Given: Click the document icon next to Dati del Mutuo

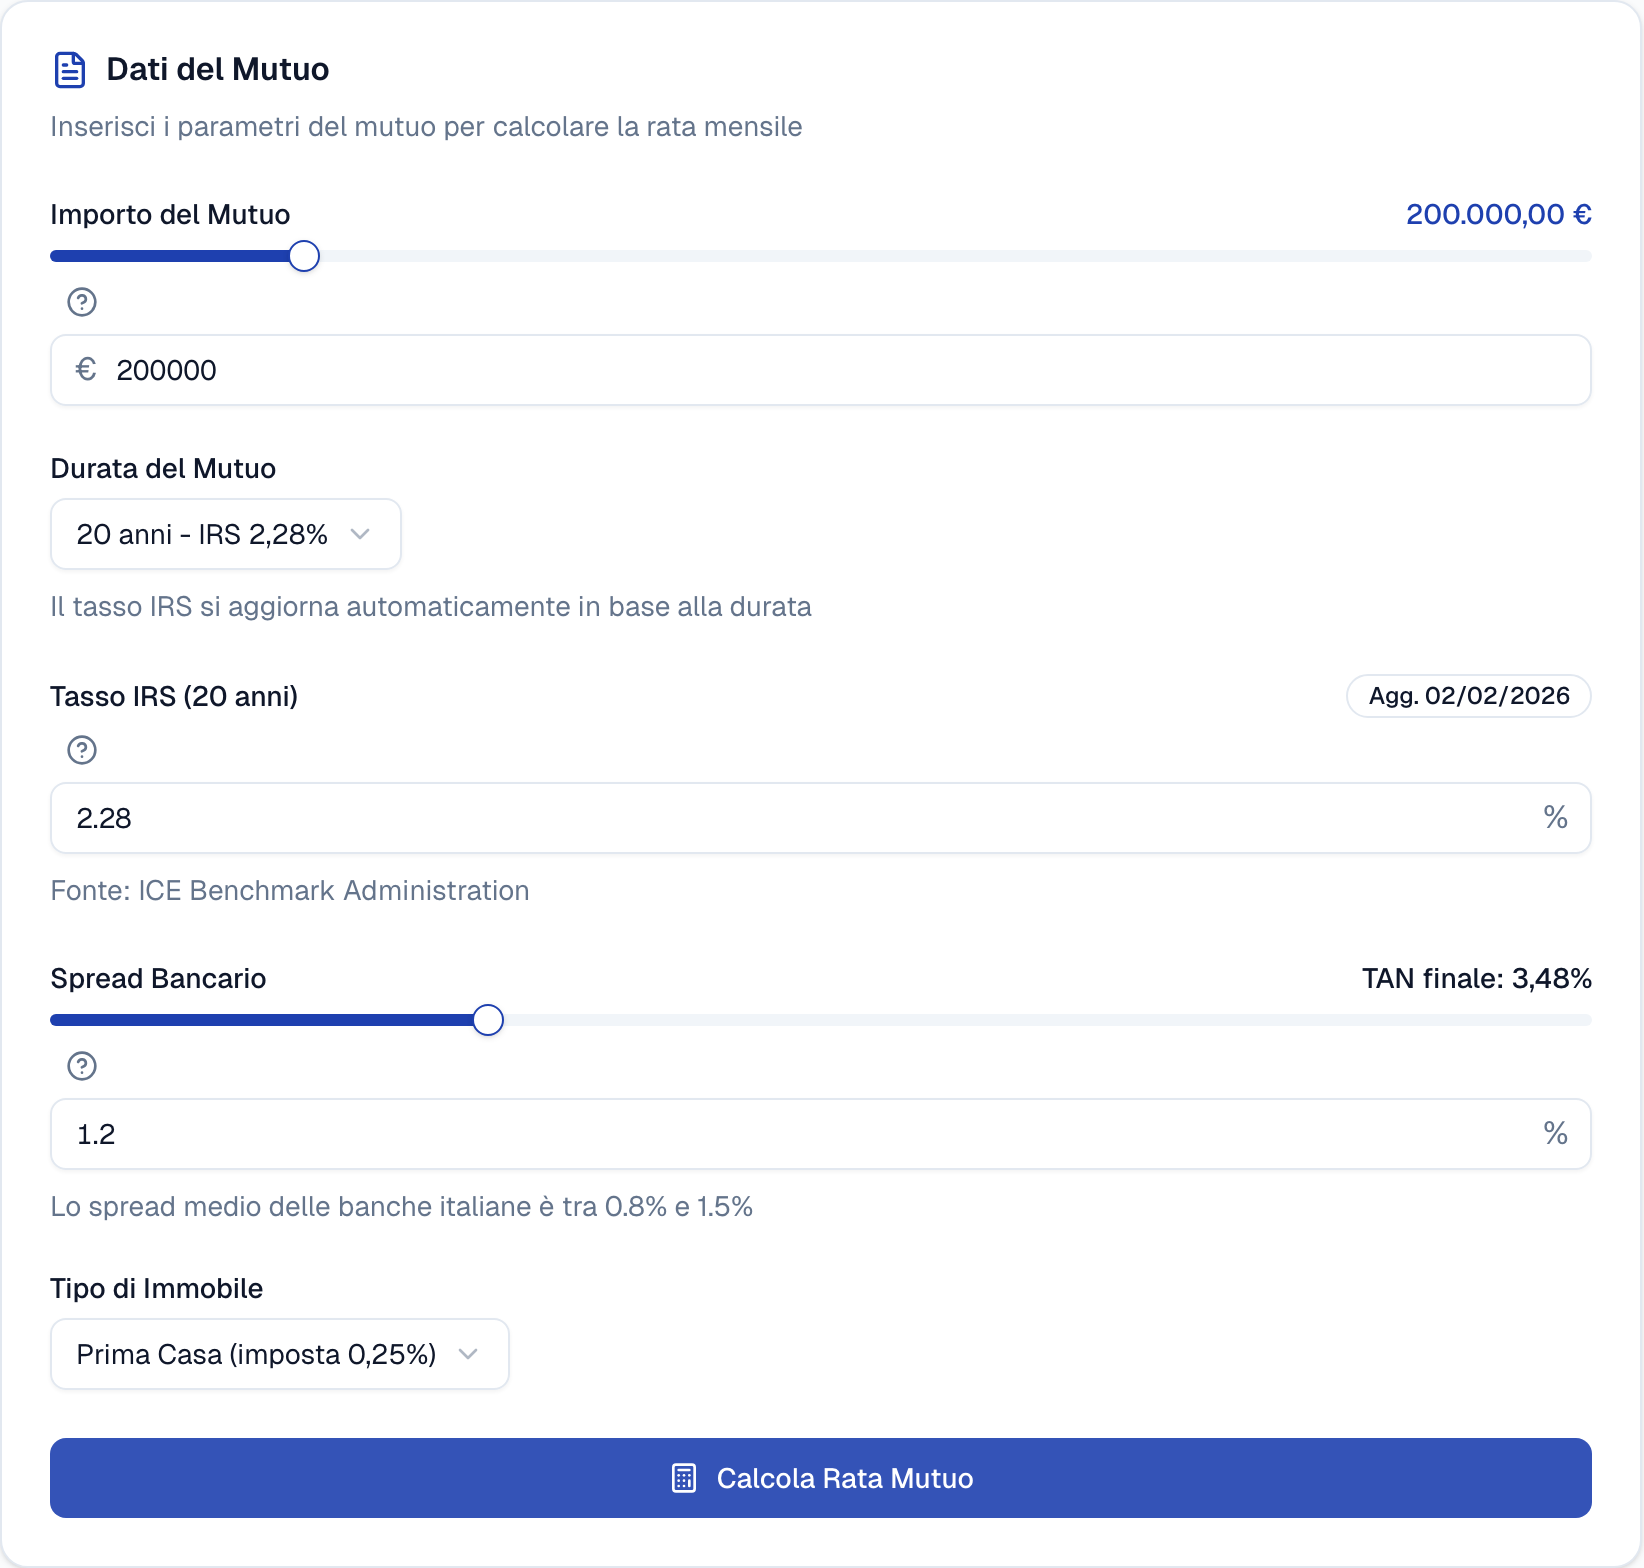Looking at the screenshot, I should point(70,69).
